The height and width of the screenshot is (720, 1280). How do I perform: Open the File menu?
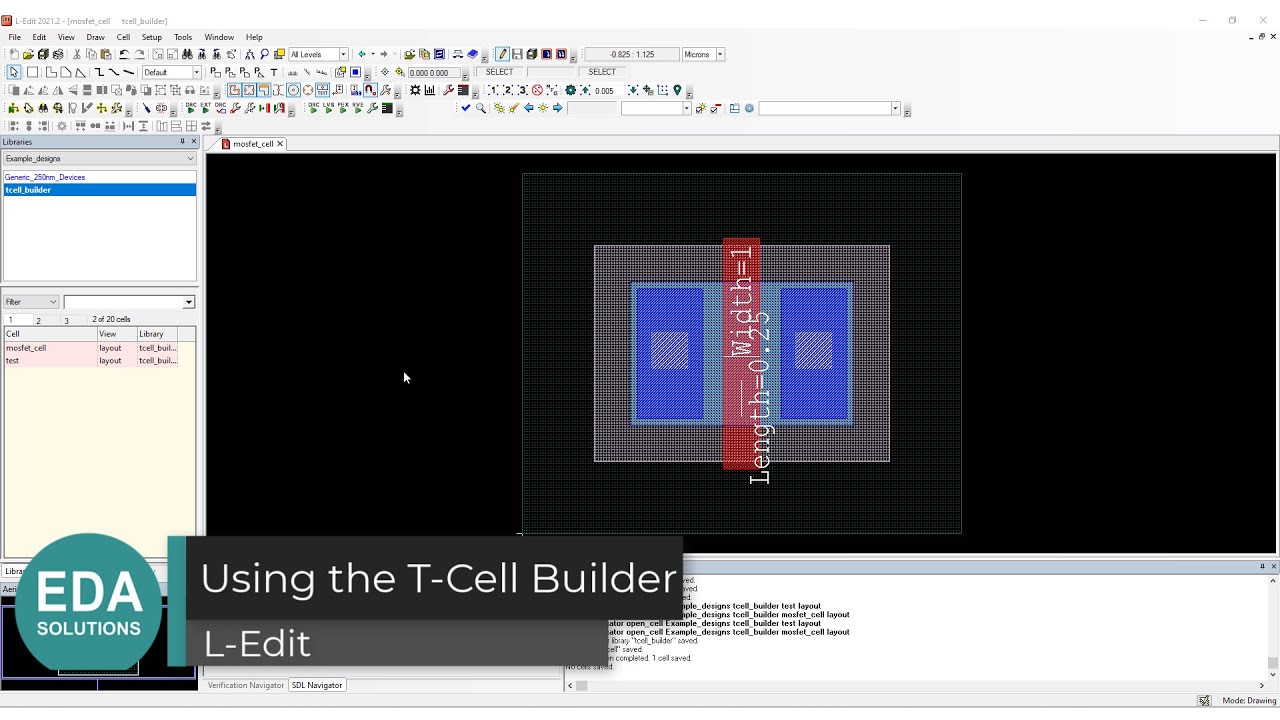tap(14, 37)
